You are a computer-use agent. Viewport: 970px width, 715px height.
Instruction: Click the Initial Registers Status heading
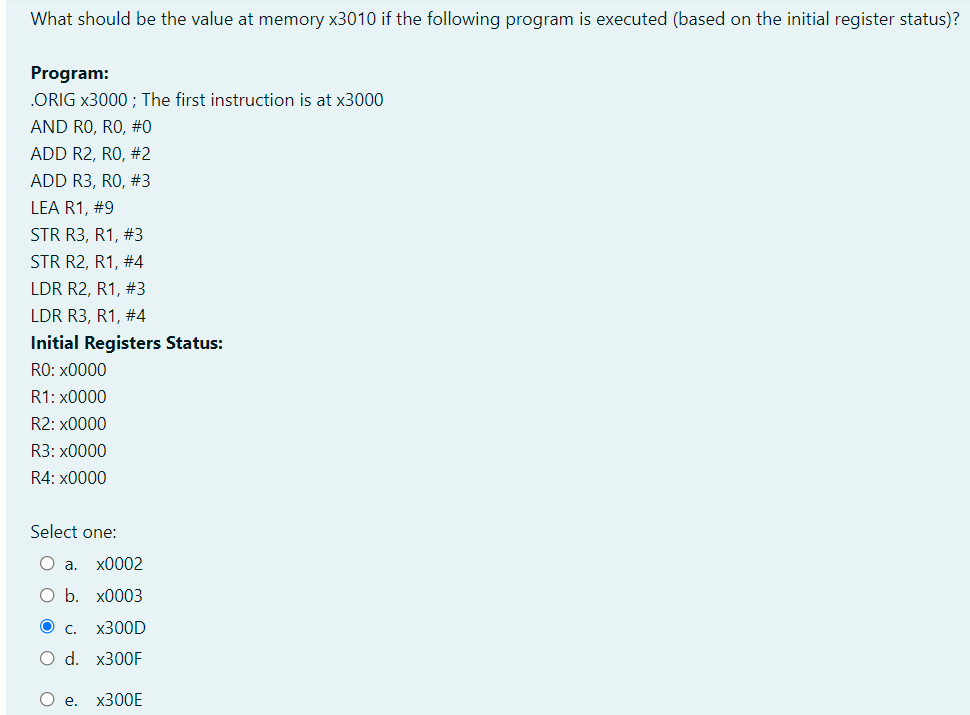point(126,342)
